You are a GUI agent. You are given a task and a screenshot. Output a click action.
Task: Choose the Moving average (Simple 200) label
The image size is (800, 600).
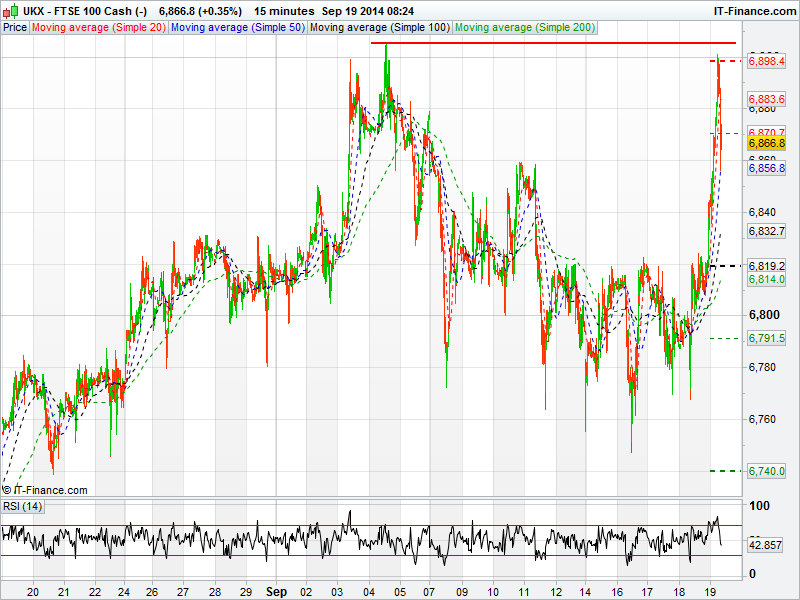click(x=523, y=27)
